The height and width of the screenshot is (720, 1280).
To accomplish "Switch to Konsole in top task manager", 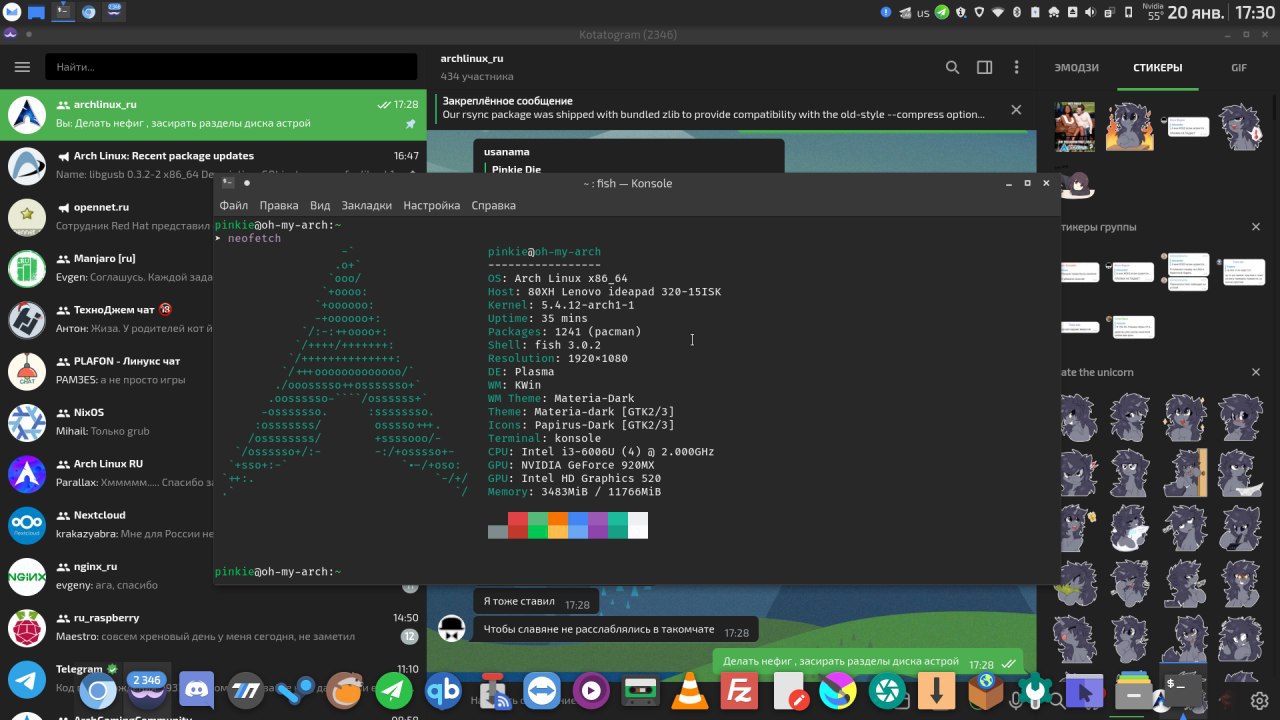I will [x=62, y=12].
